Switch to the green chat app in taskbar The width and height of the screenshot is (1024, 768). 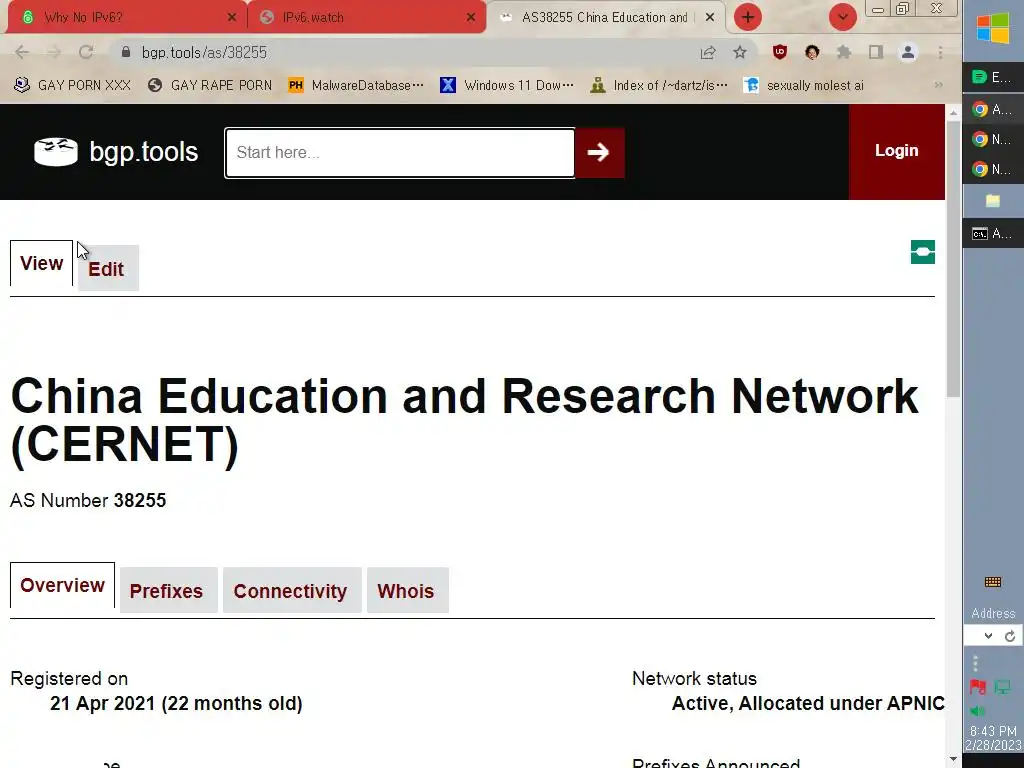pos(993,77)
